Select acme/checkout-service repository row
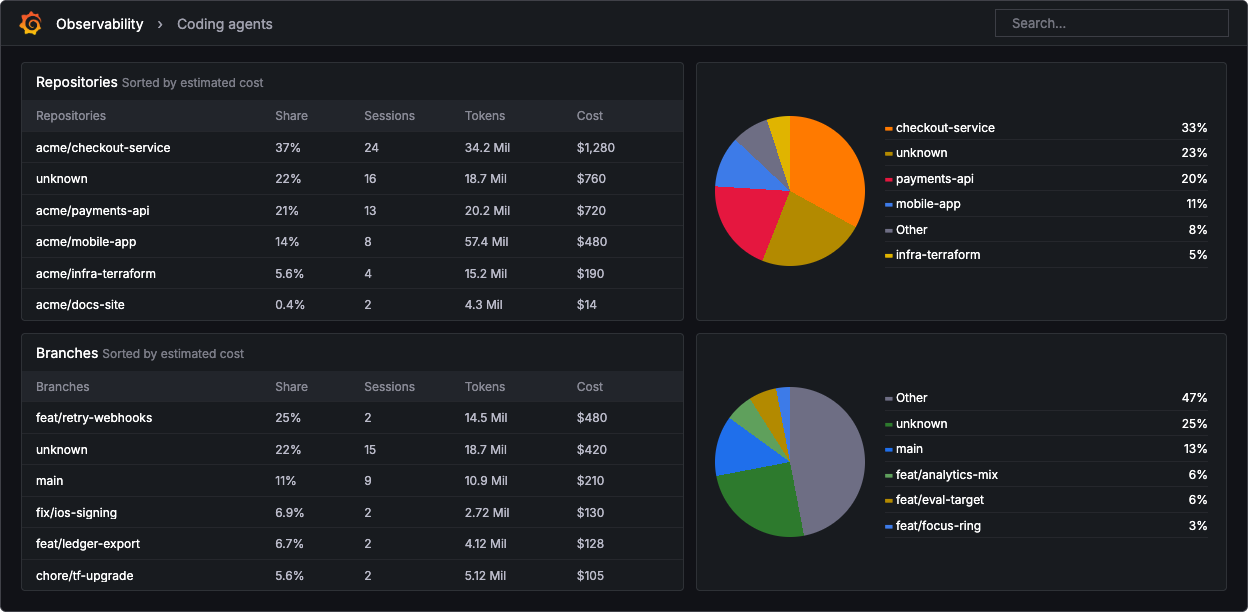 [x=352, y=148]
